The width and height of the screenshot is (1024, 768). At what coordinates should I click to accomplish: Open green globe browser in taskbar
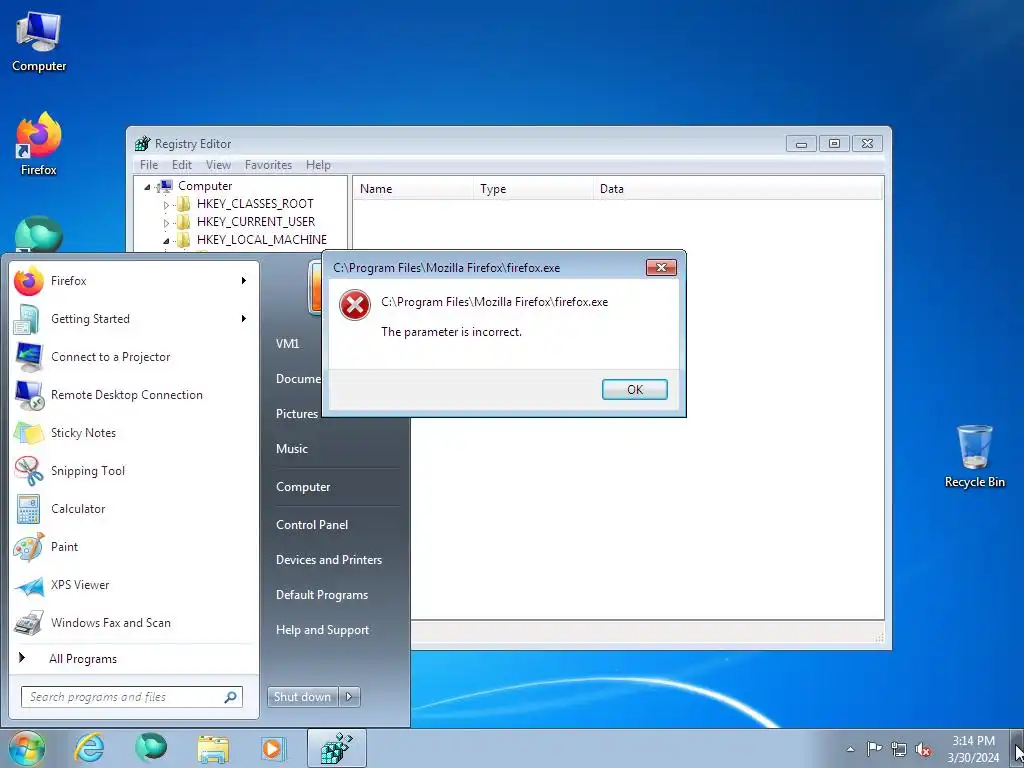151,748
